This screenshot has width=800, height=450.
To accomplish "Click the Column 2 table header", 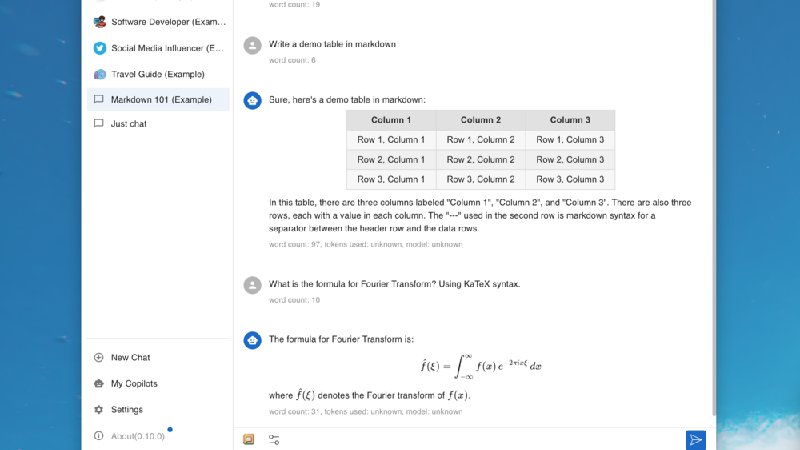I will coord(481,120).
